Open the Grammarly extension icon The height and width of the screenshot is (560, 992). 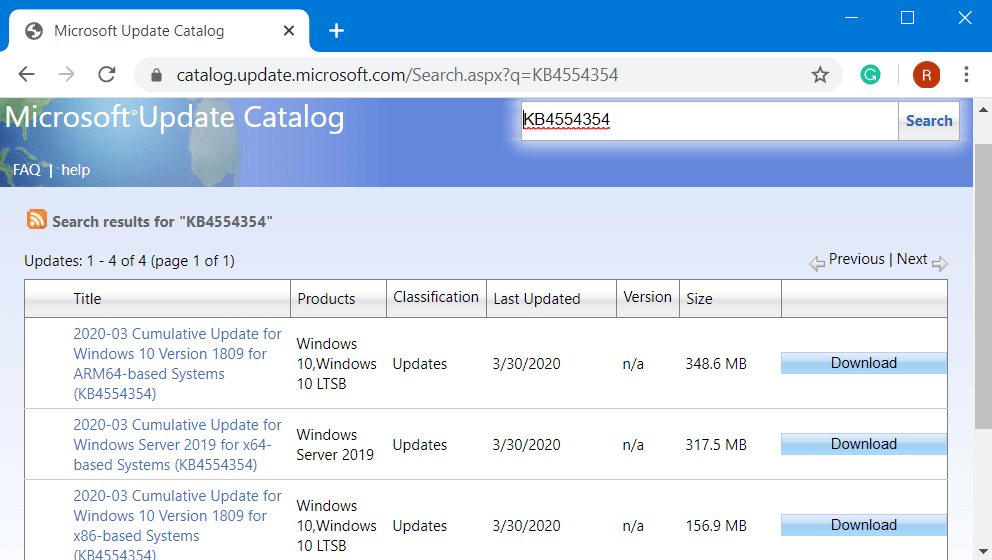click(x=871, y=75)
